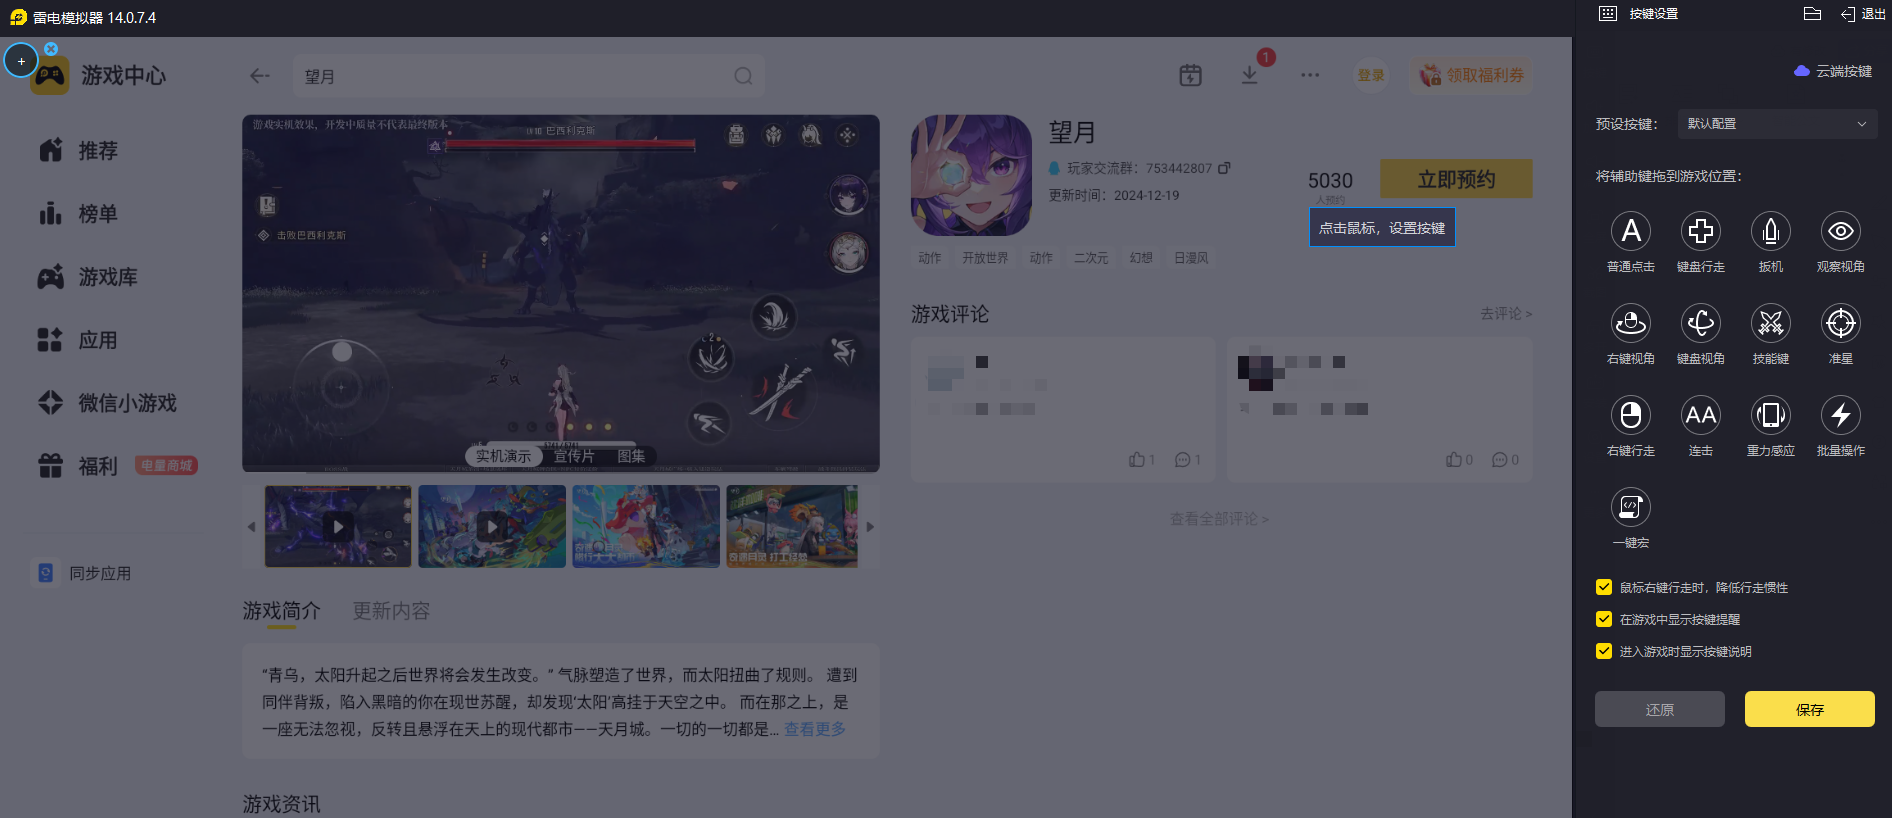This screenshot has height=818, width=1892.
Task: Like the first review
Action: [1141, 460]
